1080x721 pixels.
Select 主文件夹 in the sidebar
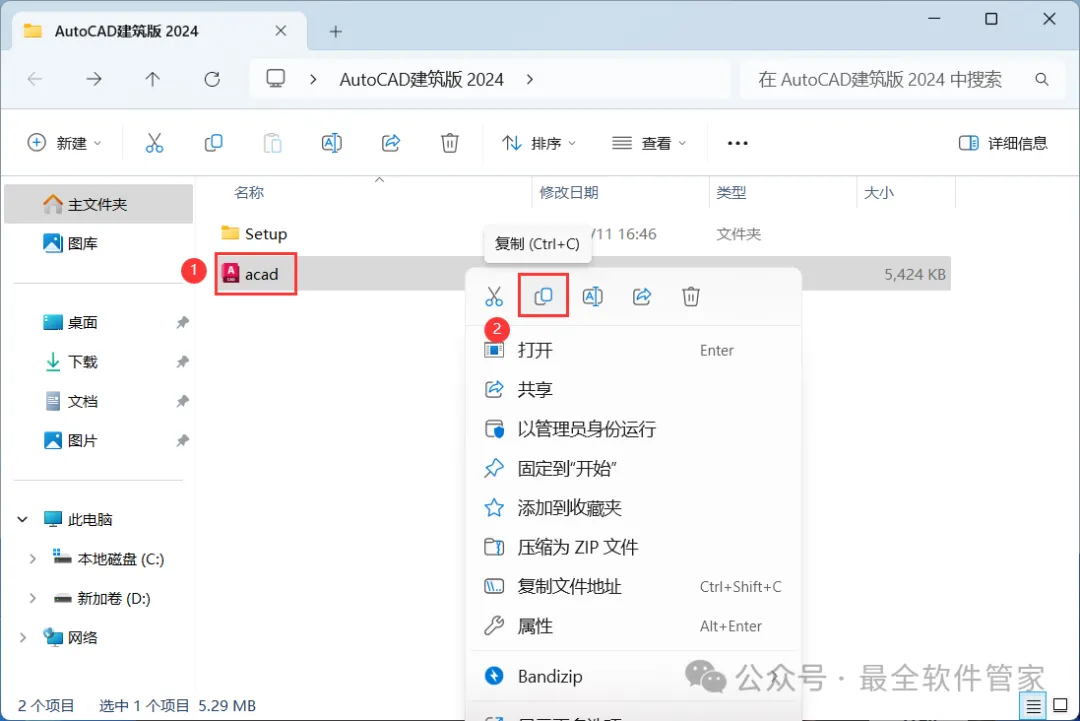pyautogui.click(x=98, y=204)
